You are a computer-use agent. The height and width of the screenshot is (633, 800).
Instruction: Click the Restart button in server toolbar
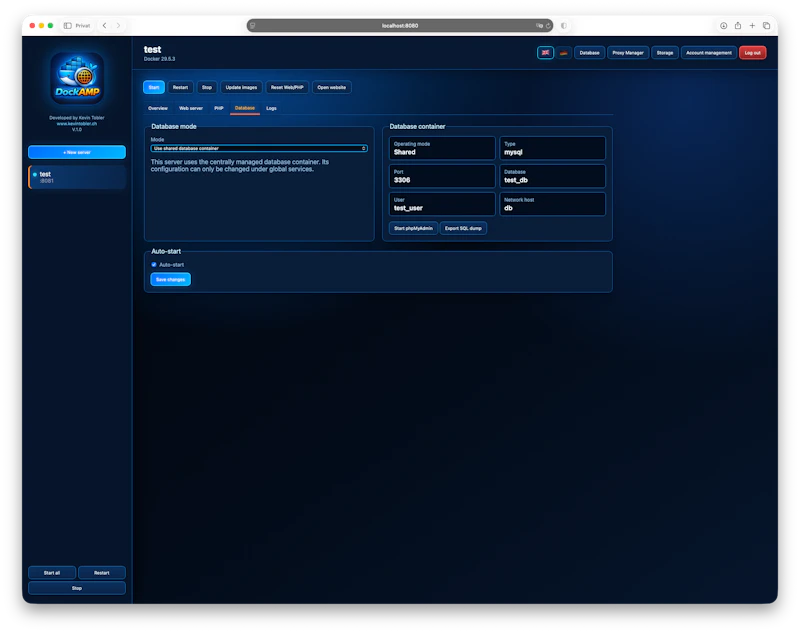pos(180,87)
